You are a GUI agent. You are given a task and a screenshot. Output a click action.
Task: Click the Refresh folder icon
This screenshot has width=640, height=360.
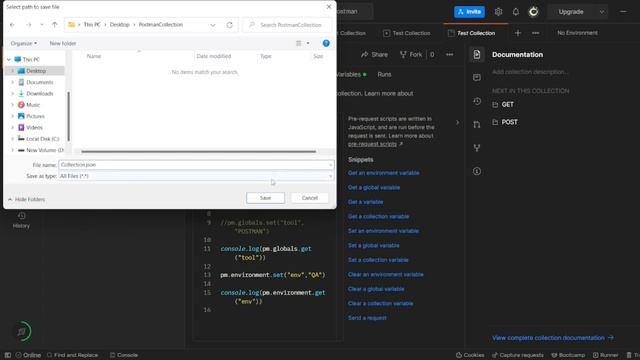[x=229, y=25]
